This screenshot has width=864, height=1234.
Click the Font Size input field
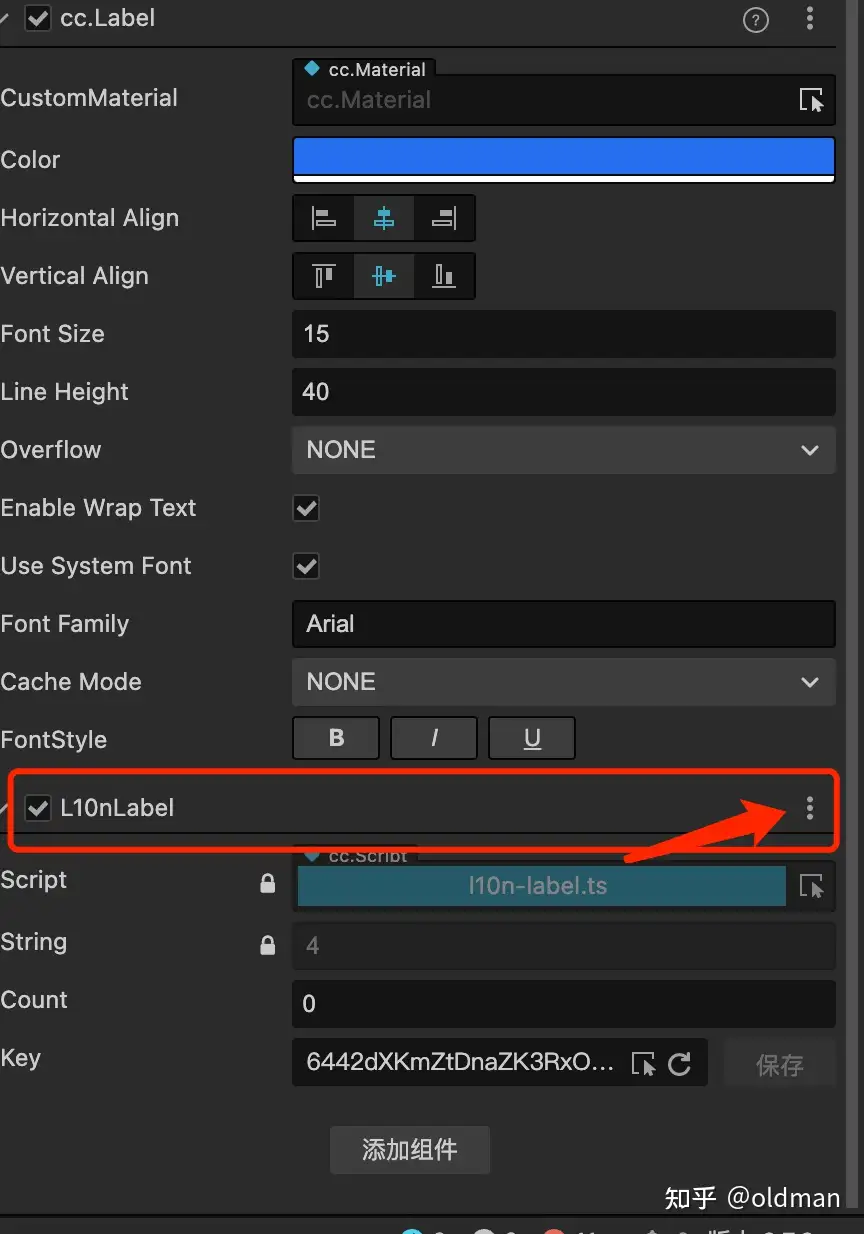pyautogui.click(x=563, y=334)
